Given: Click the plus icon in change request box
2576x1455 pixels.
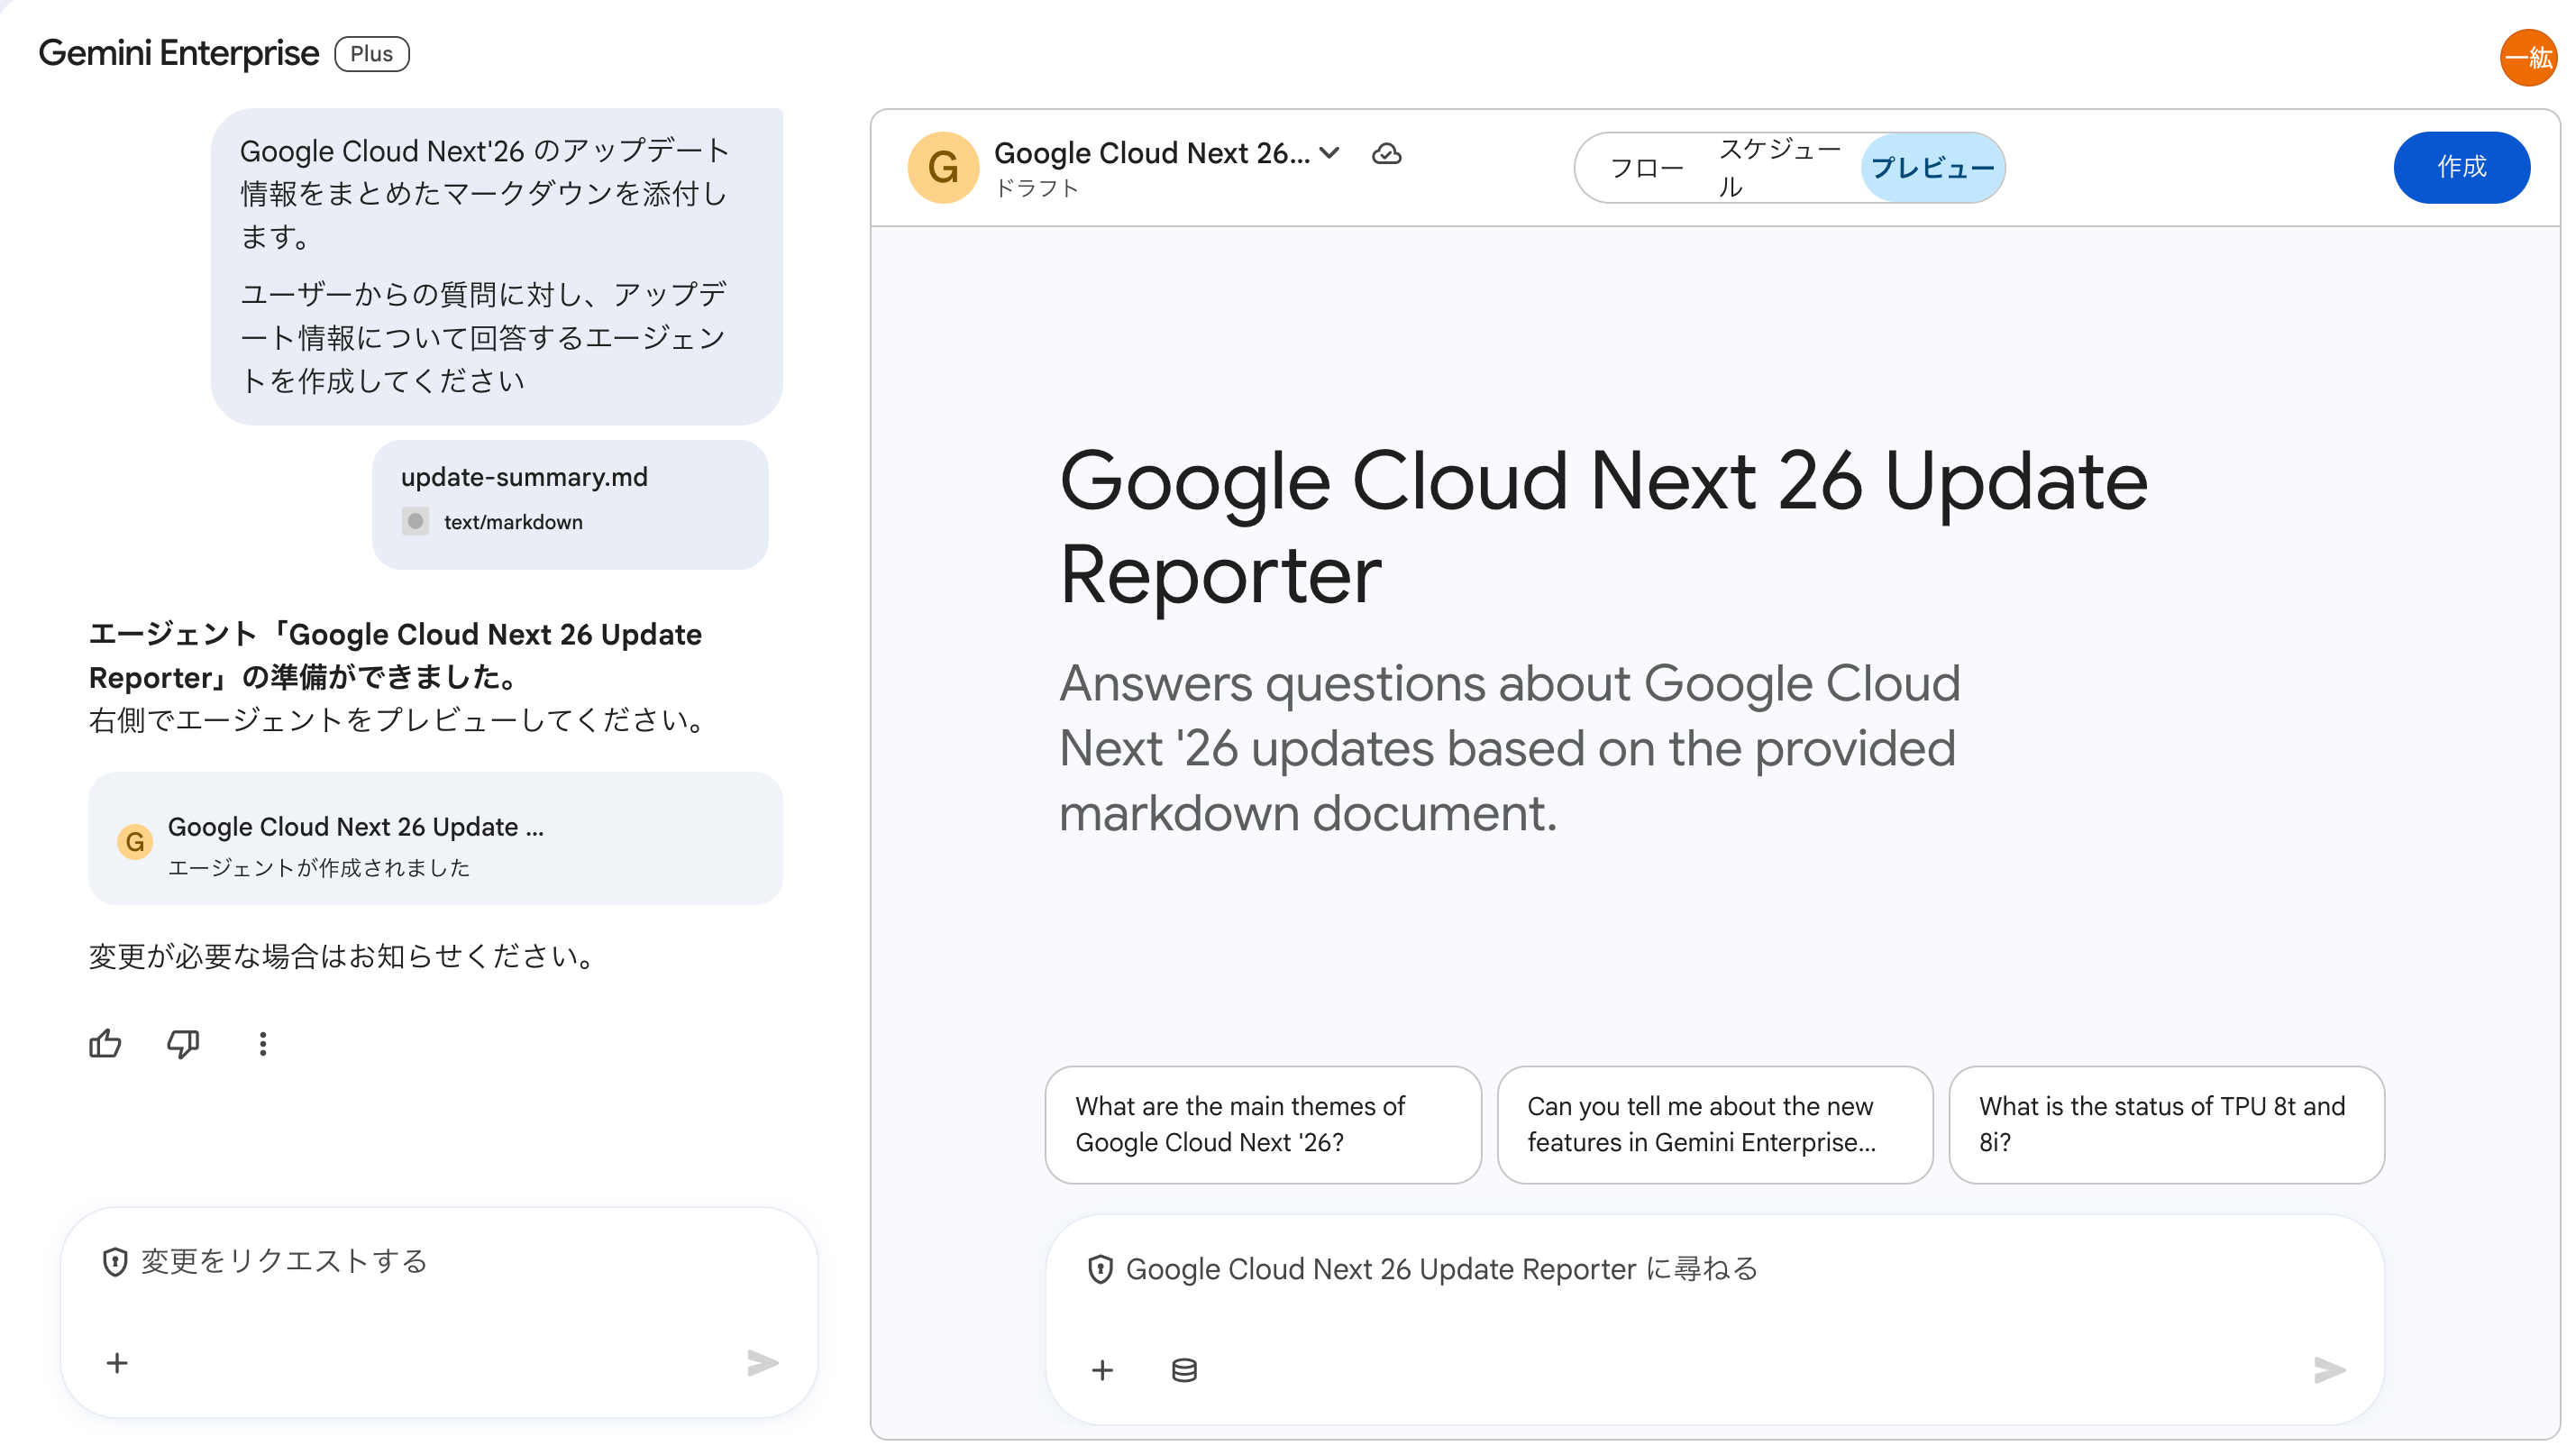Looking at the screenshot, I should (x=117, y=1363).
